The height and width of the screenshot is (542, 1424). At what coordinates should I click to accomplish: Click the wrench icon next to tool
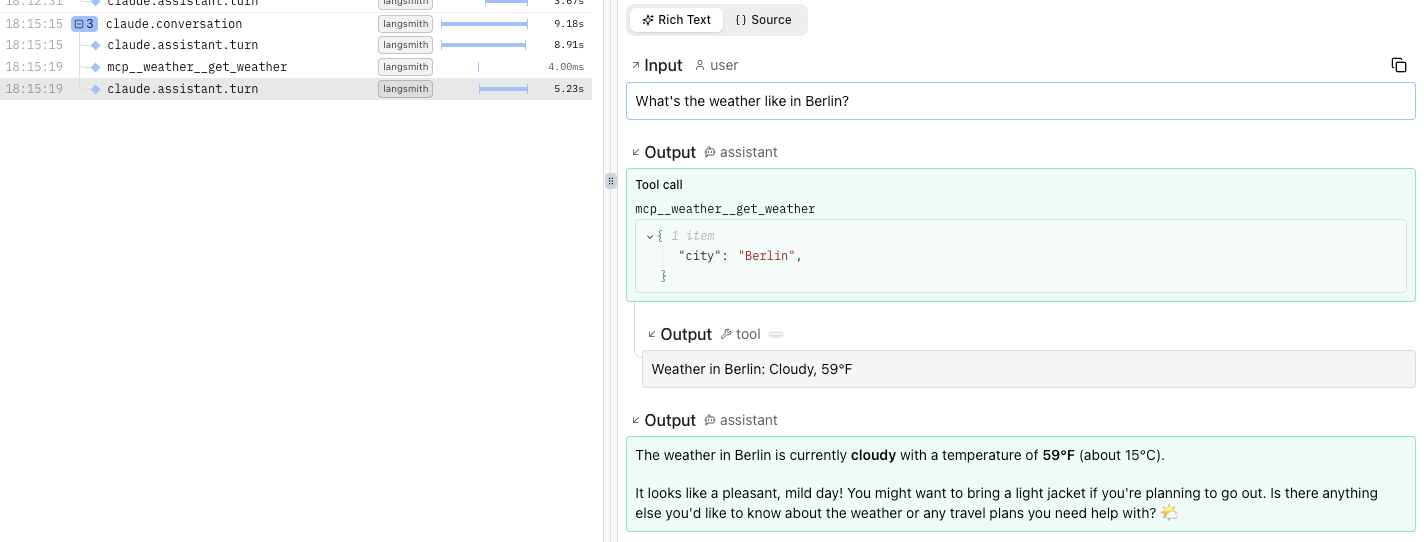point(726,335)
